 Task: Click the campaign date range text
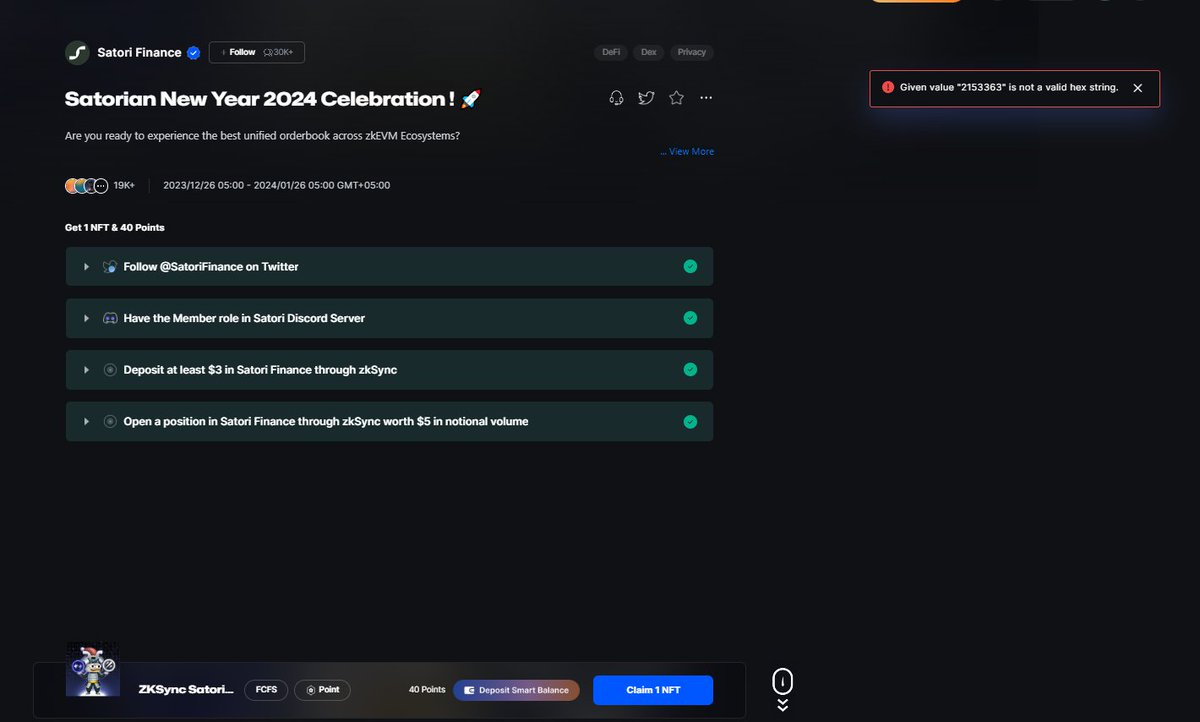pos(277,185)
